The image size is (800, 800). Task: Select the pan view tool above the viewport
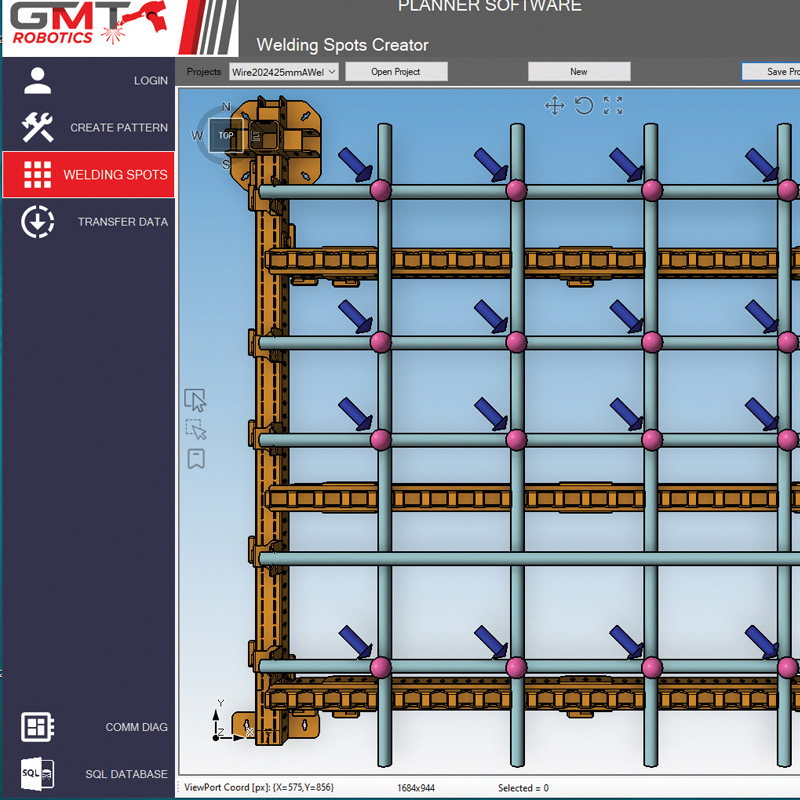[x=555, y=105]
